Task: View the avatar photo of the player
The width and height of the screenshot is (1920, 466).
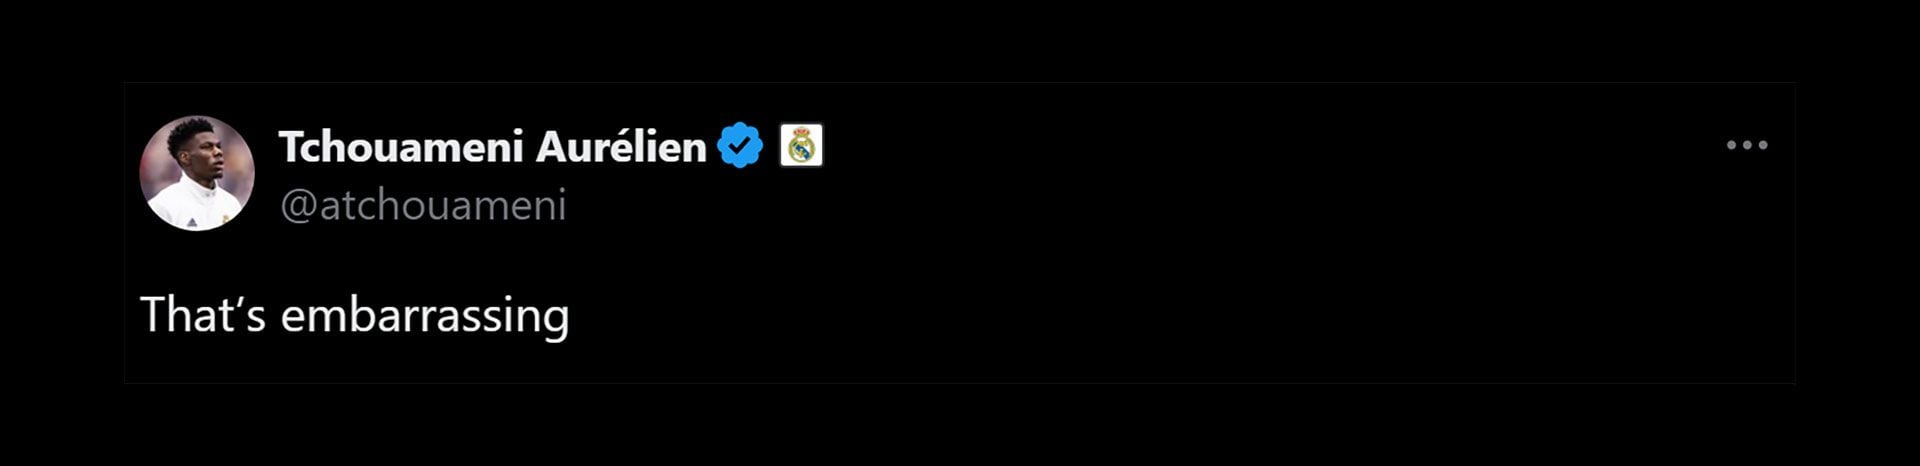Action: 197,173
